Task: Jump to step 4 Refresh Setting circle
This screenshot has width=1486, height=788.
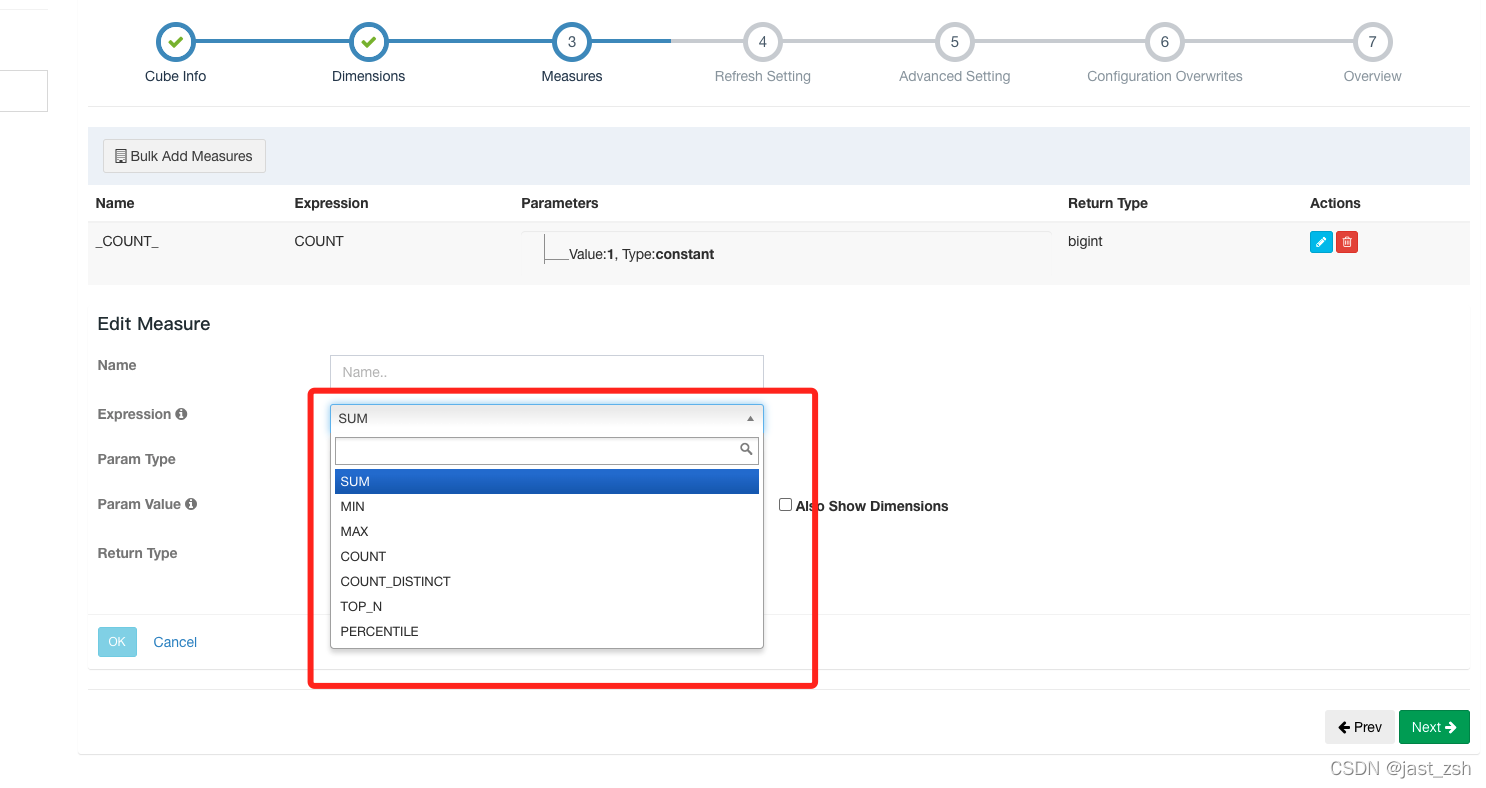Action: coord(763,42)
